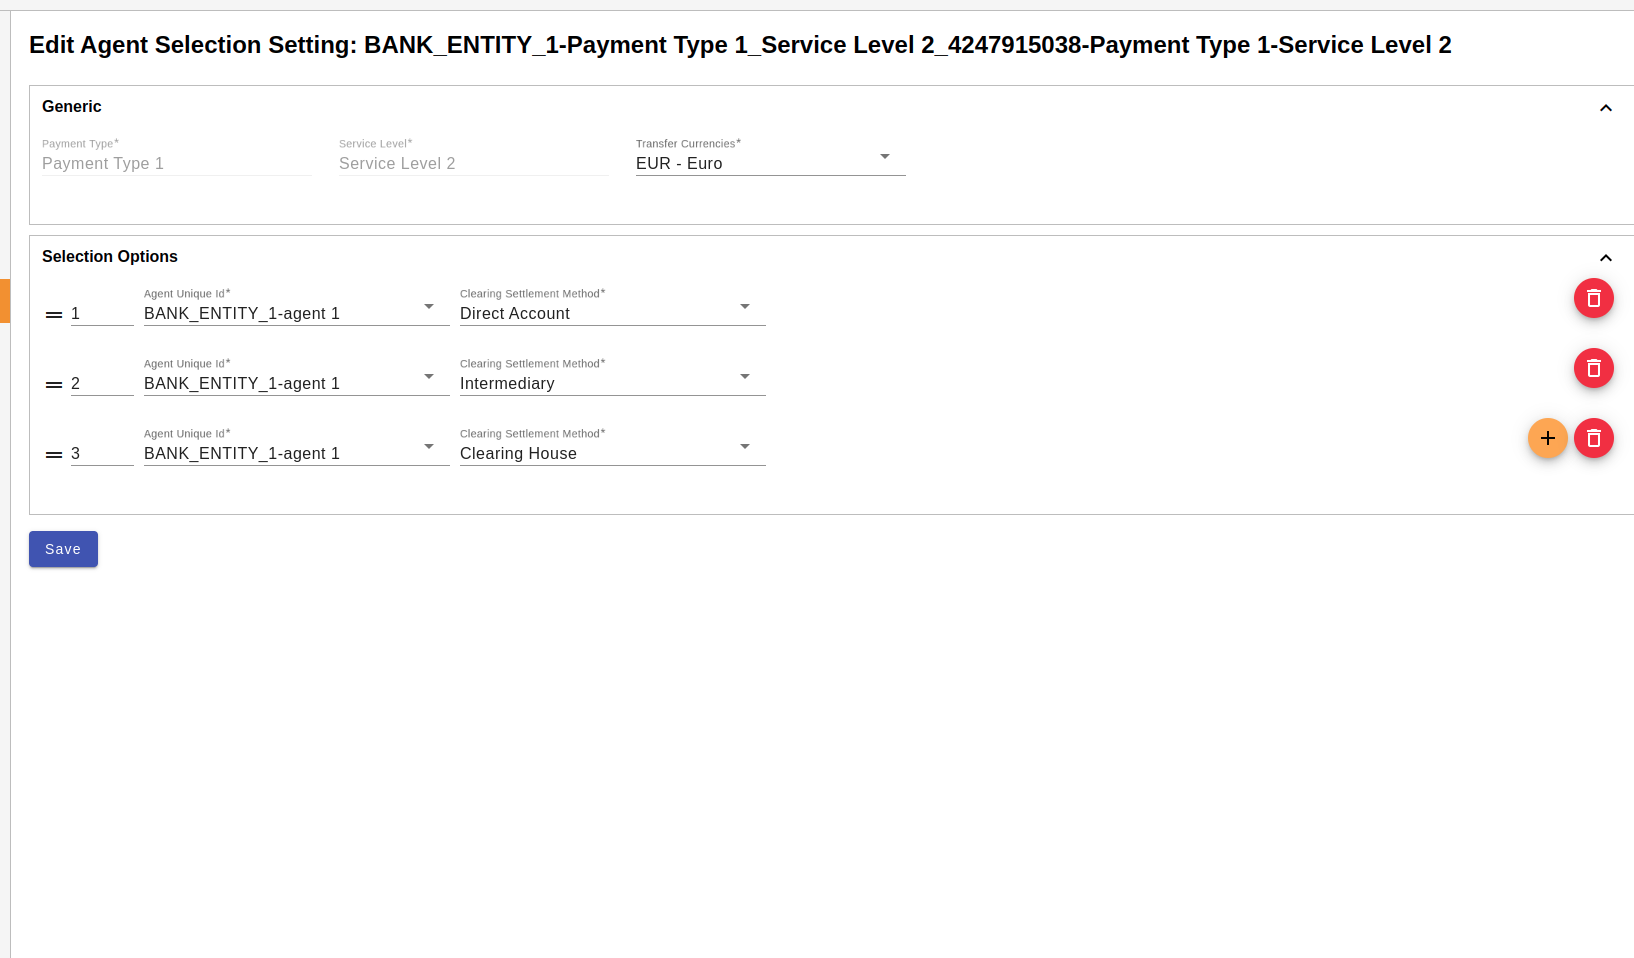1634x958 pixels.
Task: Delete selection option row 2
Action: pyautogui.click(x=1593, y=368)
